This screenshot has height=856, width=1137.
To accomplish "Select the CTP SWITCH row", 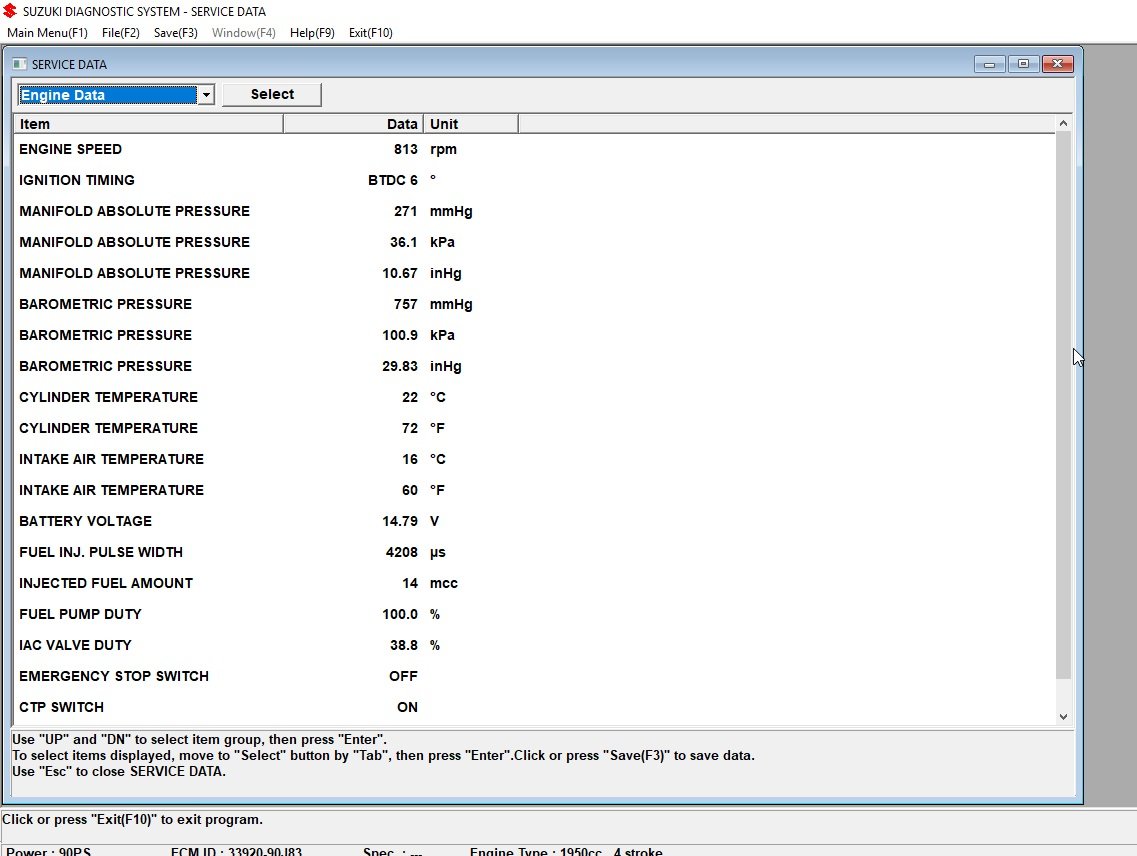I will pos(534,707).
